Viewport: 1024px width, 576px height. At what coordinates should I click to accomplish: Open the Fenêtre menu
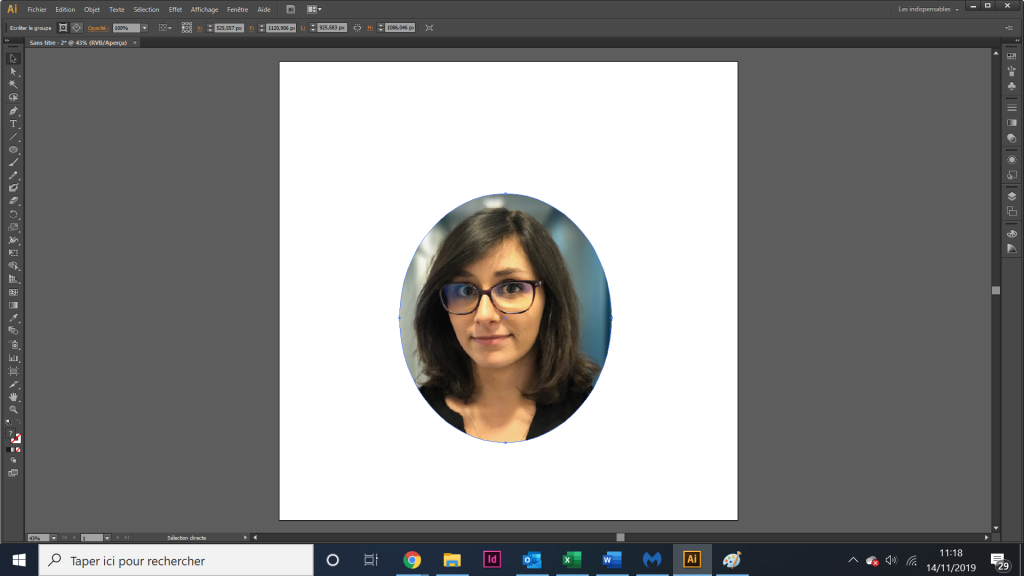click(237, 9)
